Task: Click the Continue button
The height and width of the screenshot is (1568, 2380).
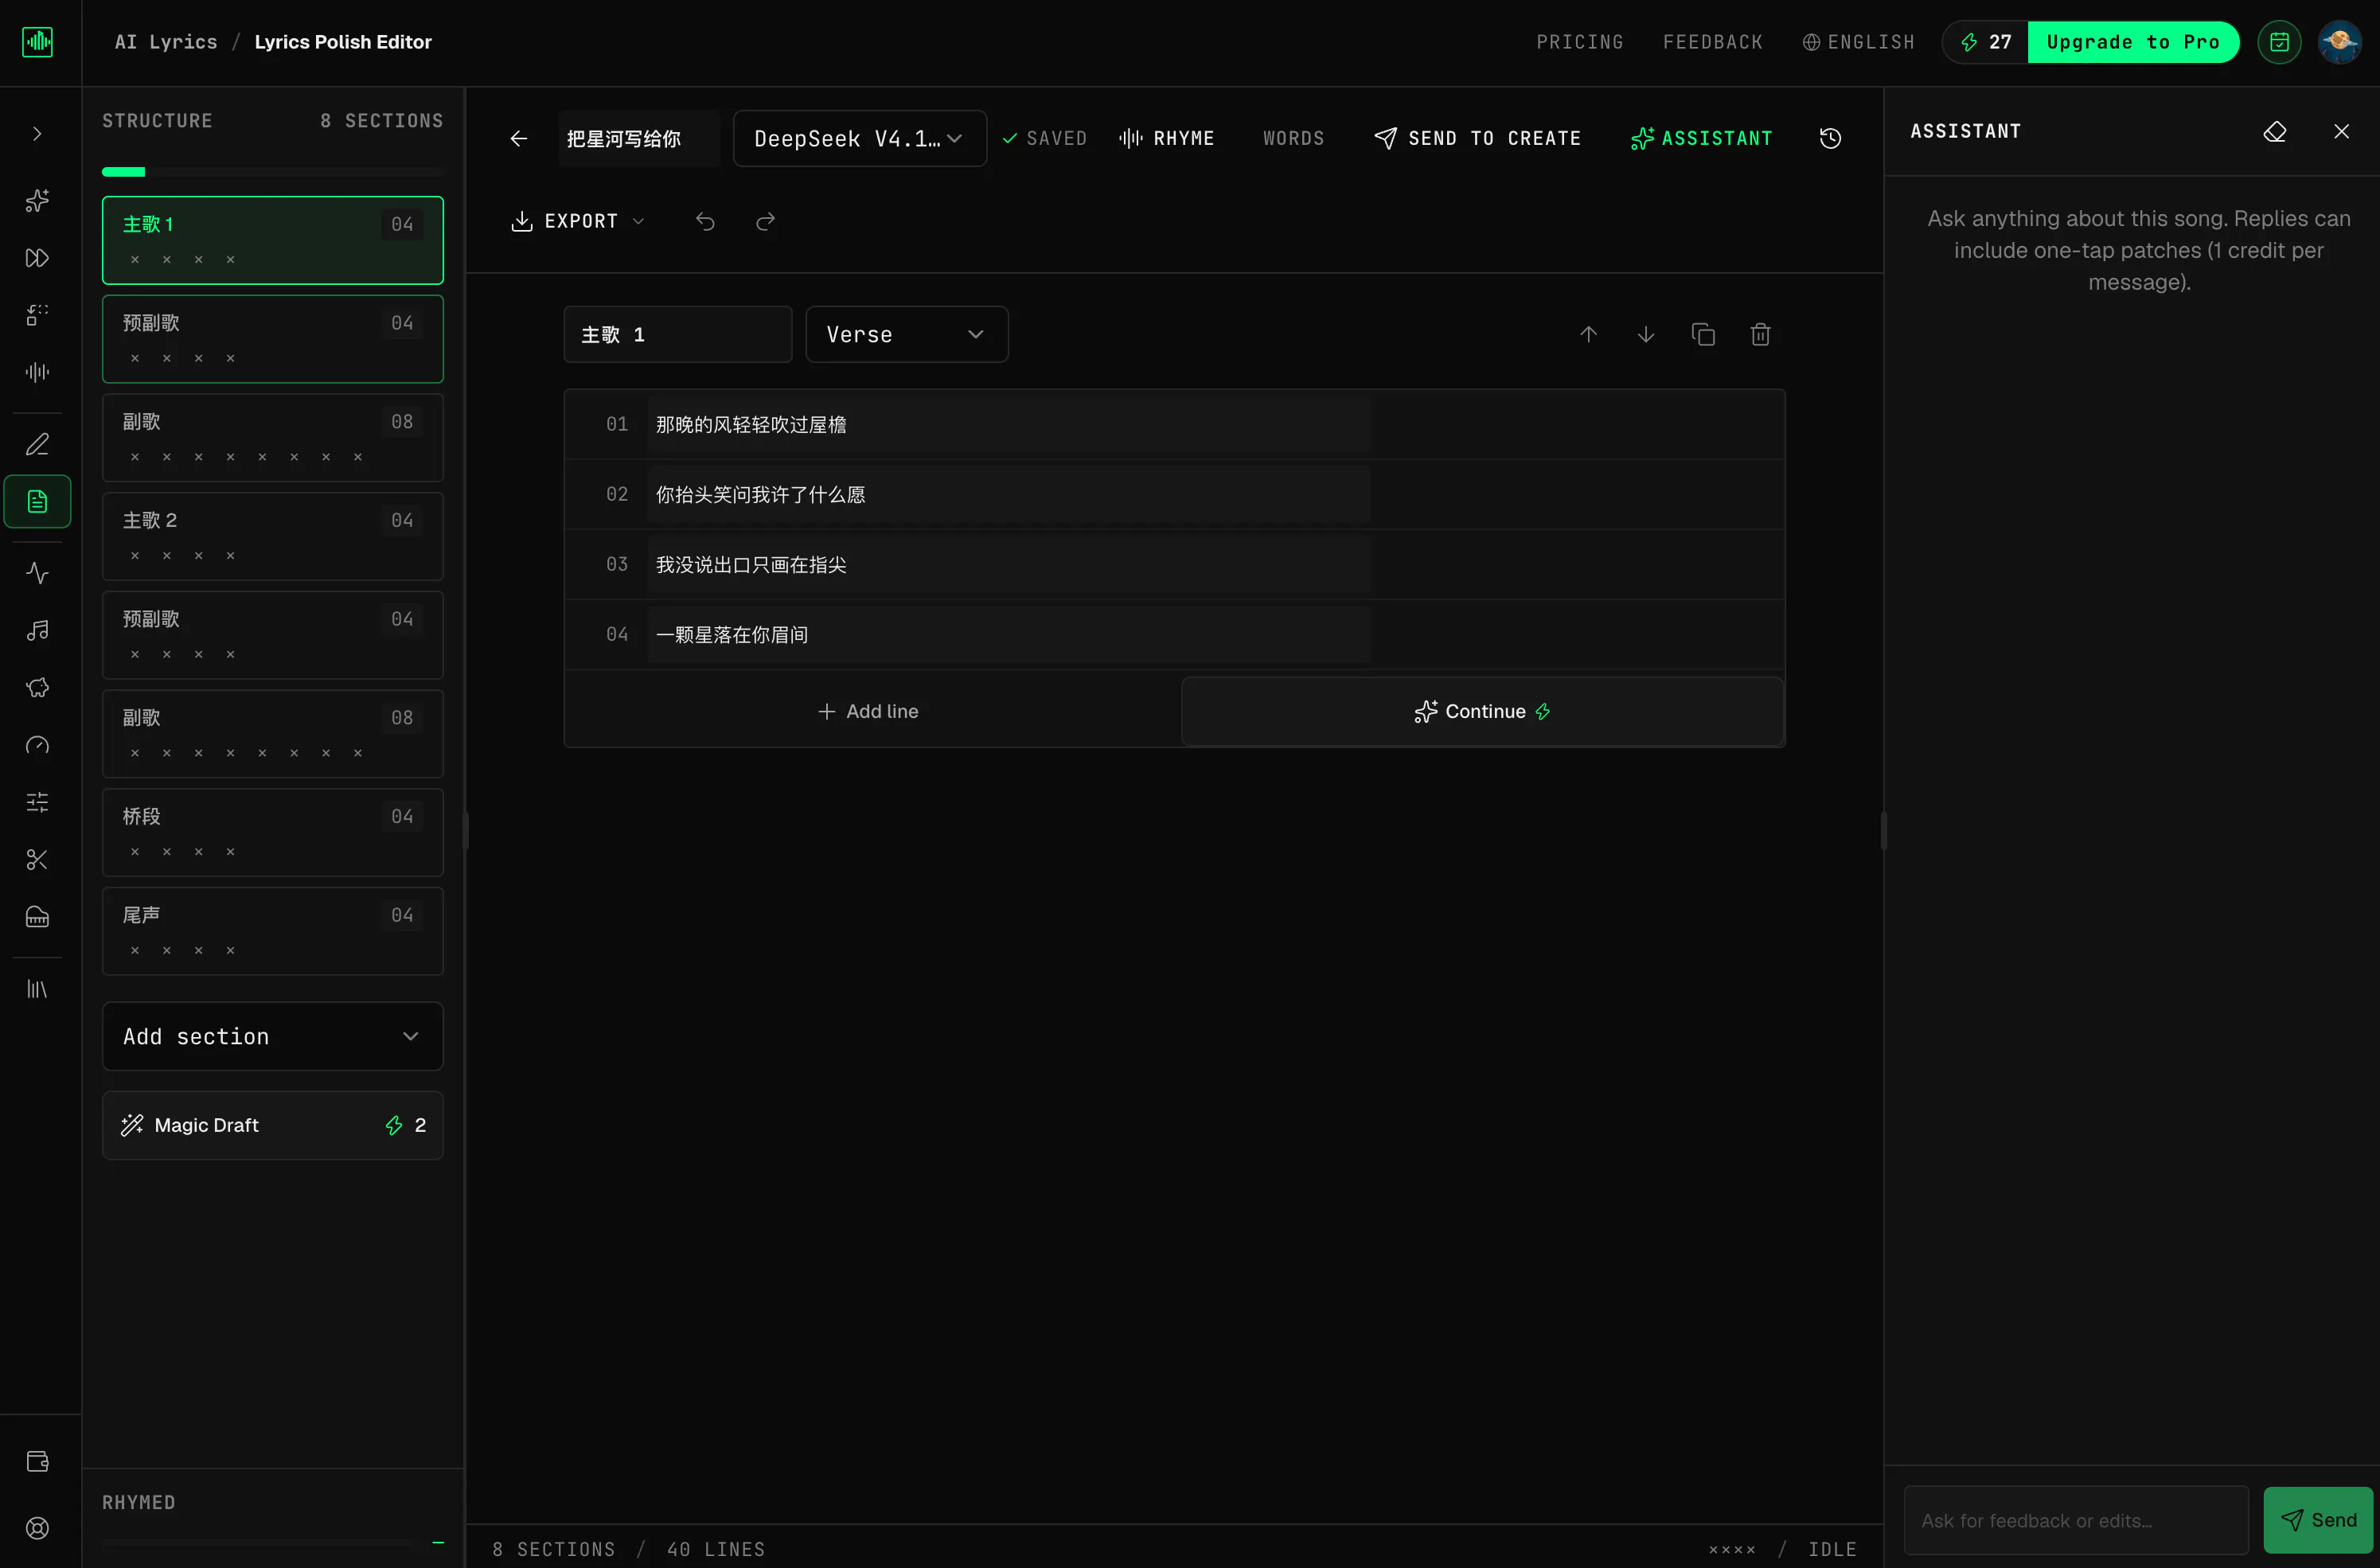Action: click(1482, 711)
